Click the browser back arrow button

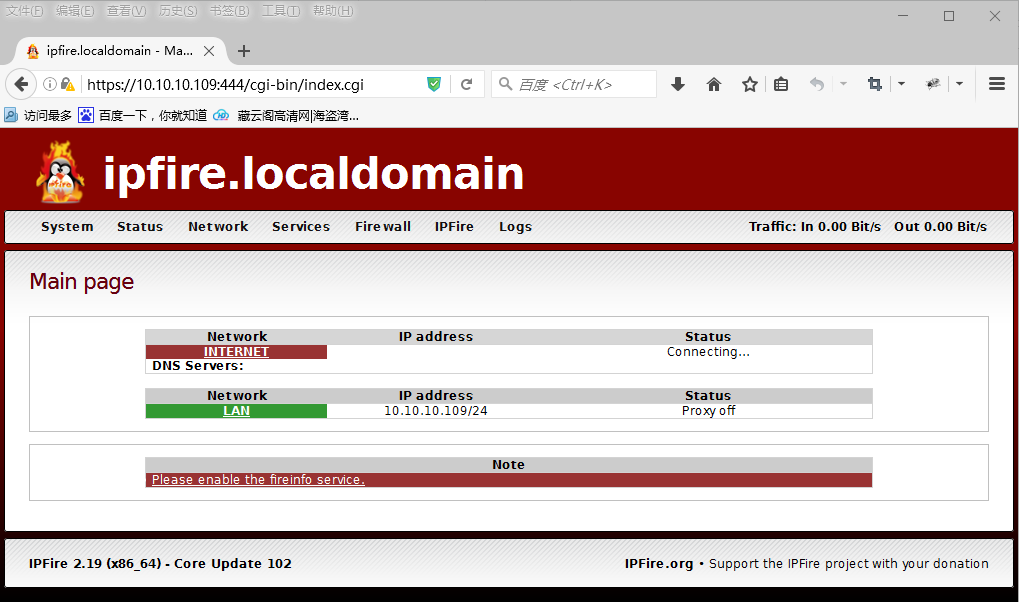pyautogui.click(x=21, y=84)
